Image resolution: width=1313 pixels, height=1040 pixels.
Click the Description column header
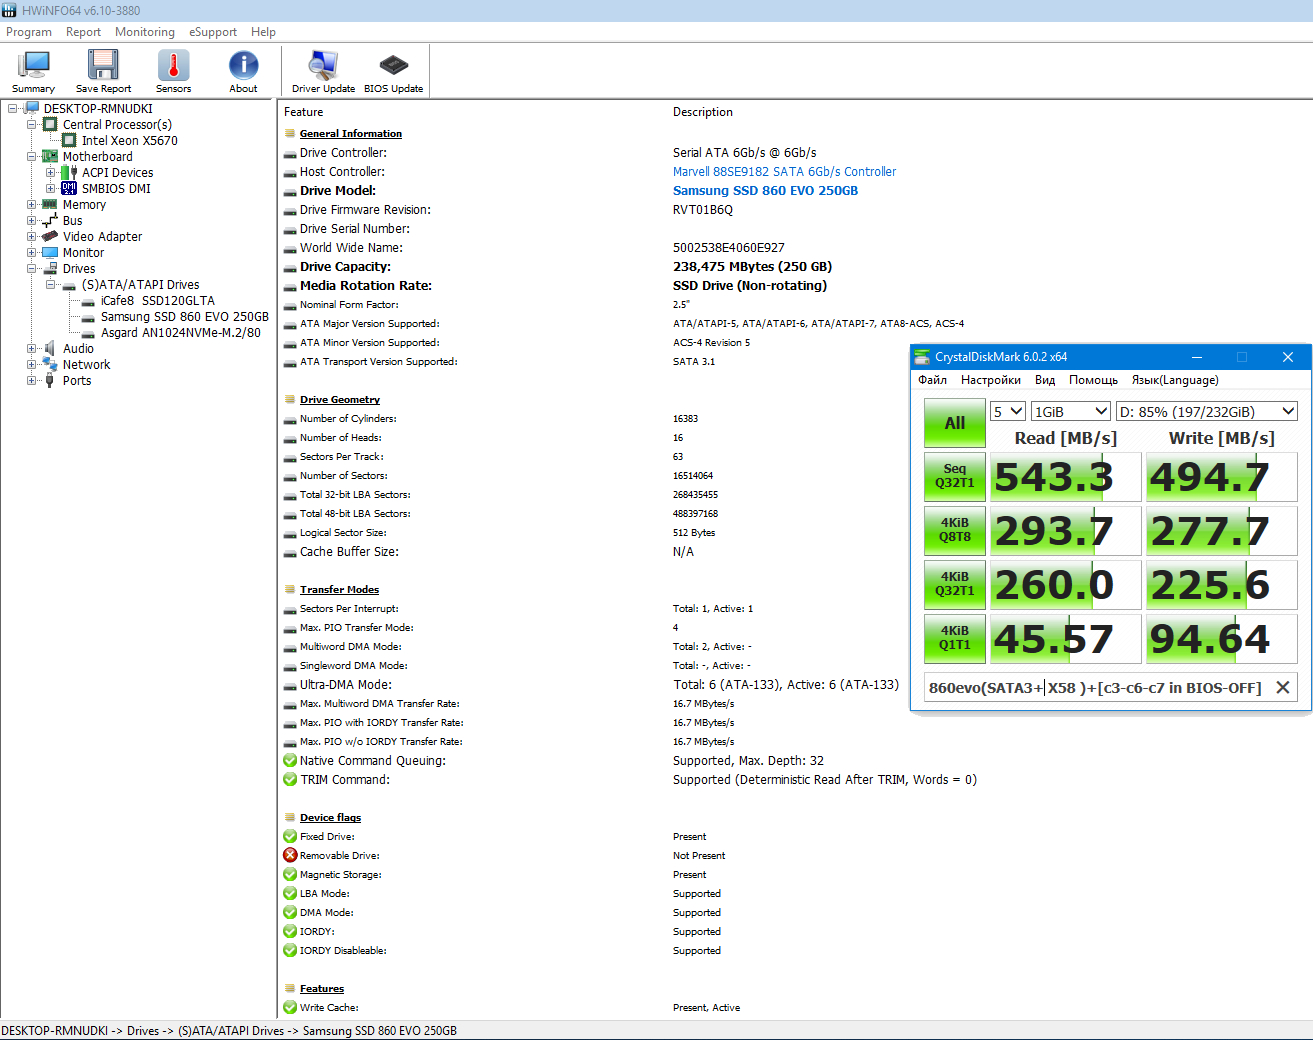(x=702, y=112)
